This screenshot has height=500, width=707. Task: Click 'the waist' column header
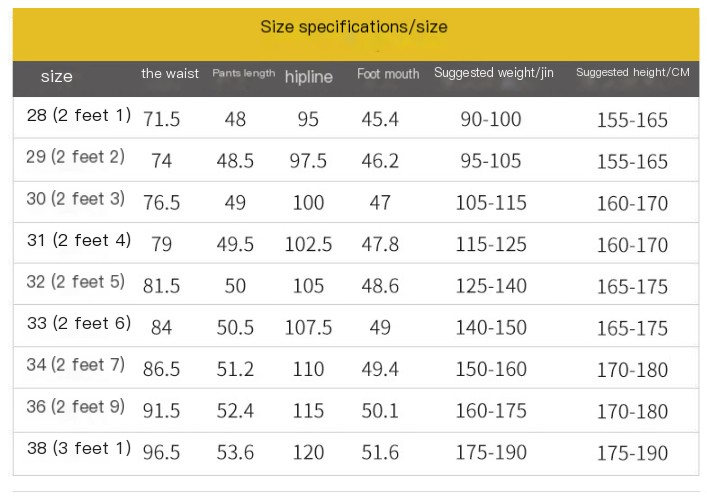pyautogui.click(x=170, y=73)
